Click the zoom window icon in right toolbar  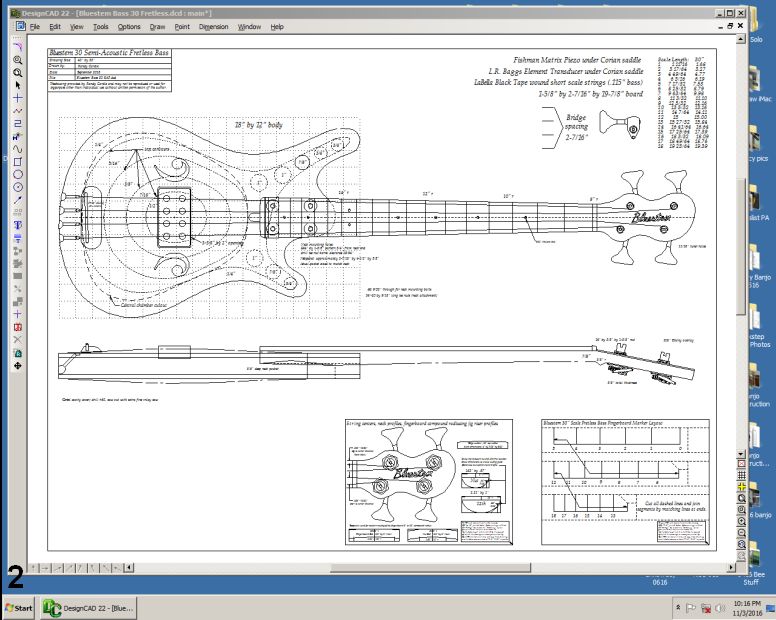[741, 498]
